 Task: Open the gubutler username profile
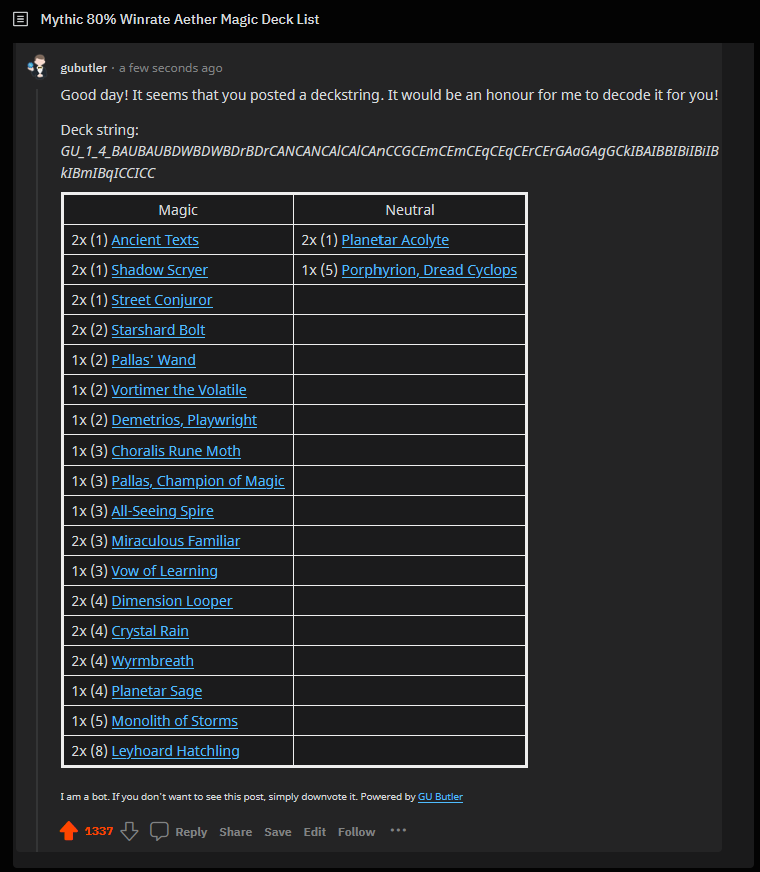pyautogui.click(x=83, y=68)
